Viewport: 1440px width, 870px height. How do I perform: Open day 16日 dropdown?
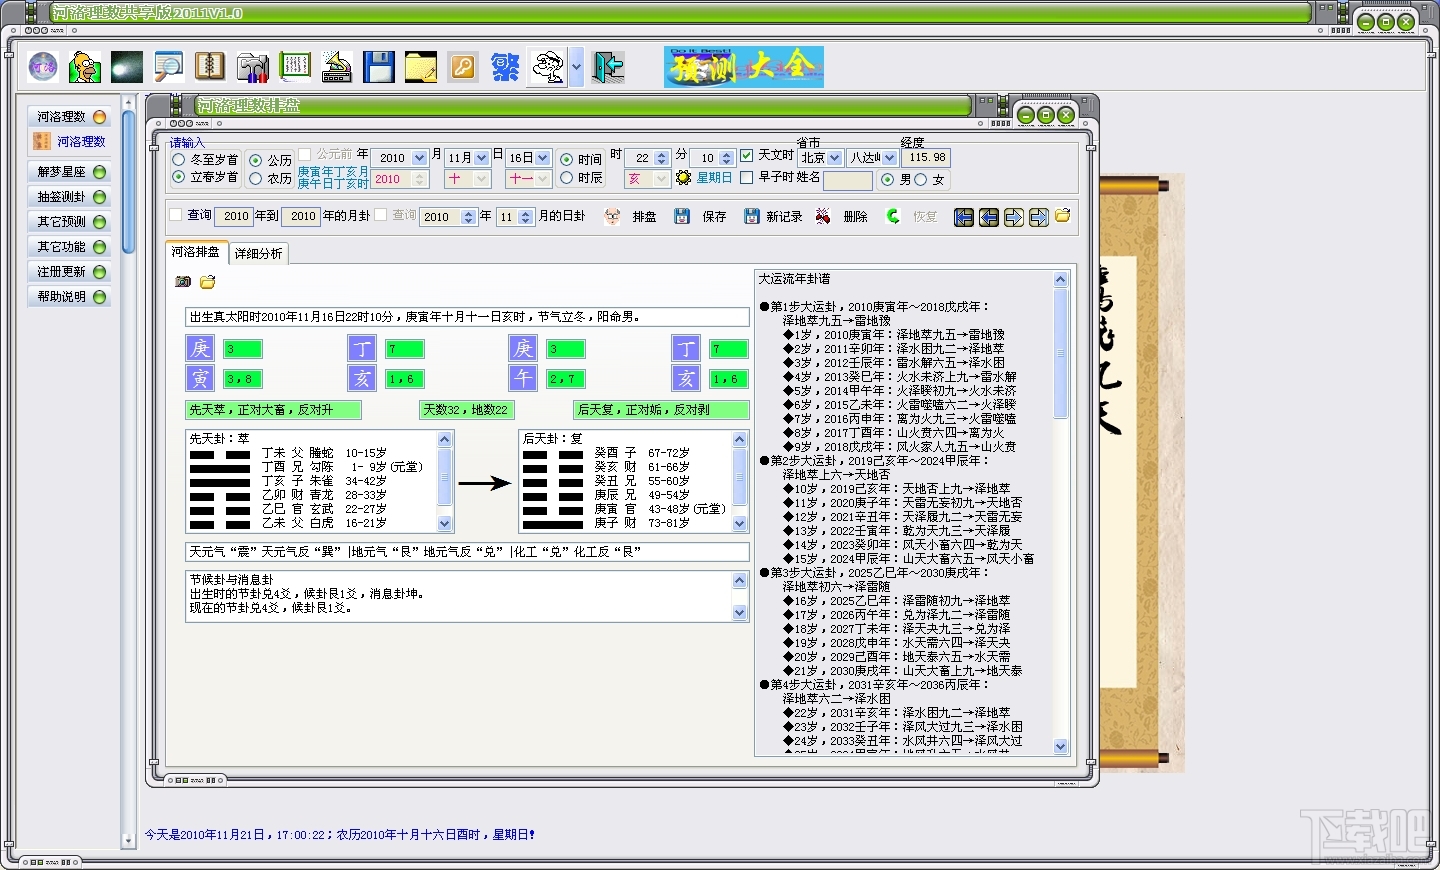(543, 158)
